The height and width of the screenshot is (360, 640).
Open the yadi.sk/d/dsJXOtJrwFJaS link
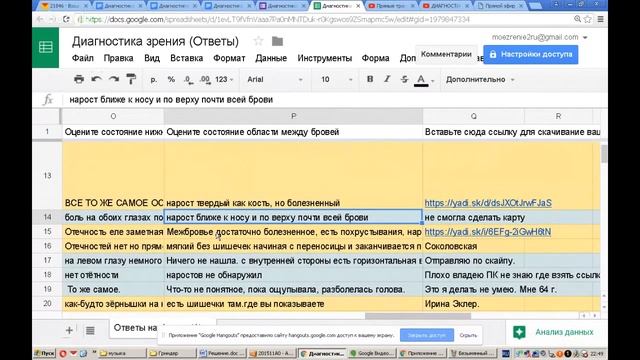click(488, 203)
